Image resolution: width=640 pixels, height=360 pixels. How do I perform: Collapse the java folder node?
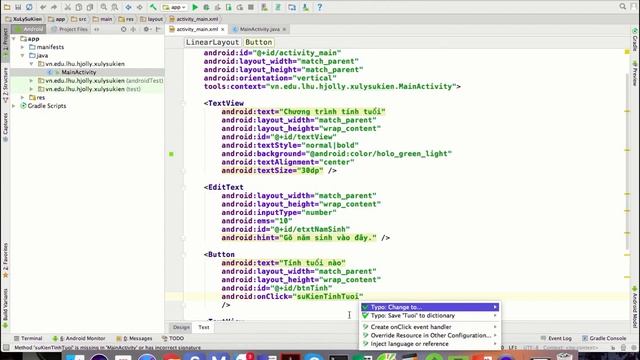[x=23, y=56]
